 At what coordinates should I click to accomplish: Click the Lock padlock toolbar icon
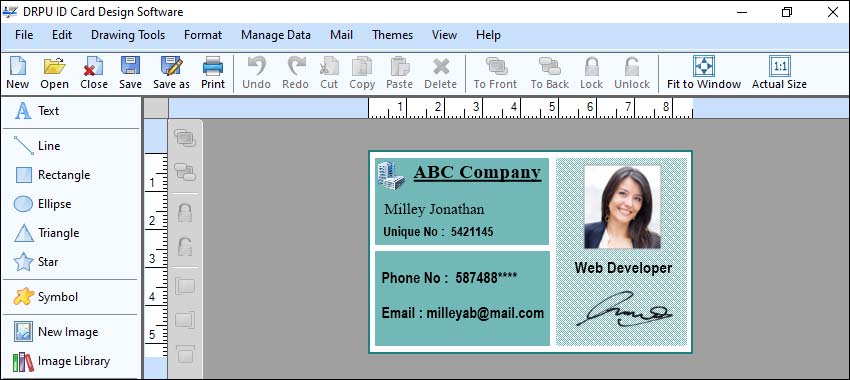pos(591,66)
